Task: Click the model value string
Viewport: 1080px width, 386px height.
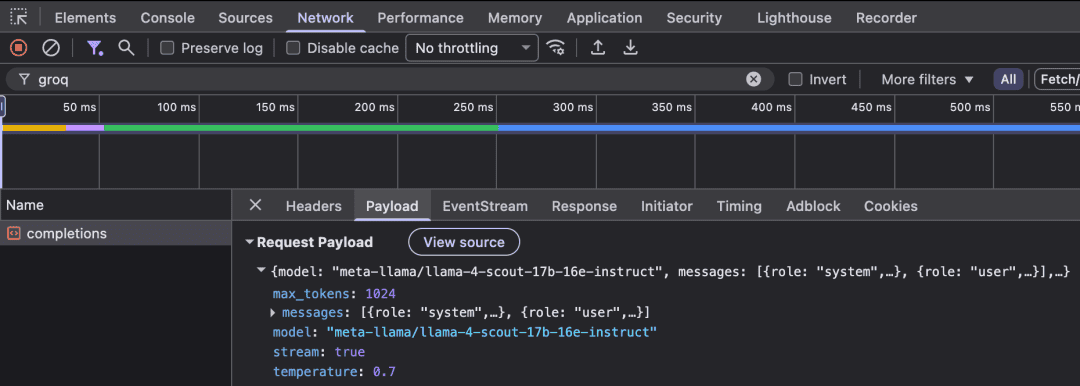Action: point(492,332)
